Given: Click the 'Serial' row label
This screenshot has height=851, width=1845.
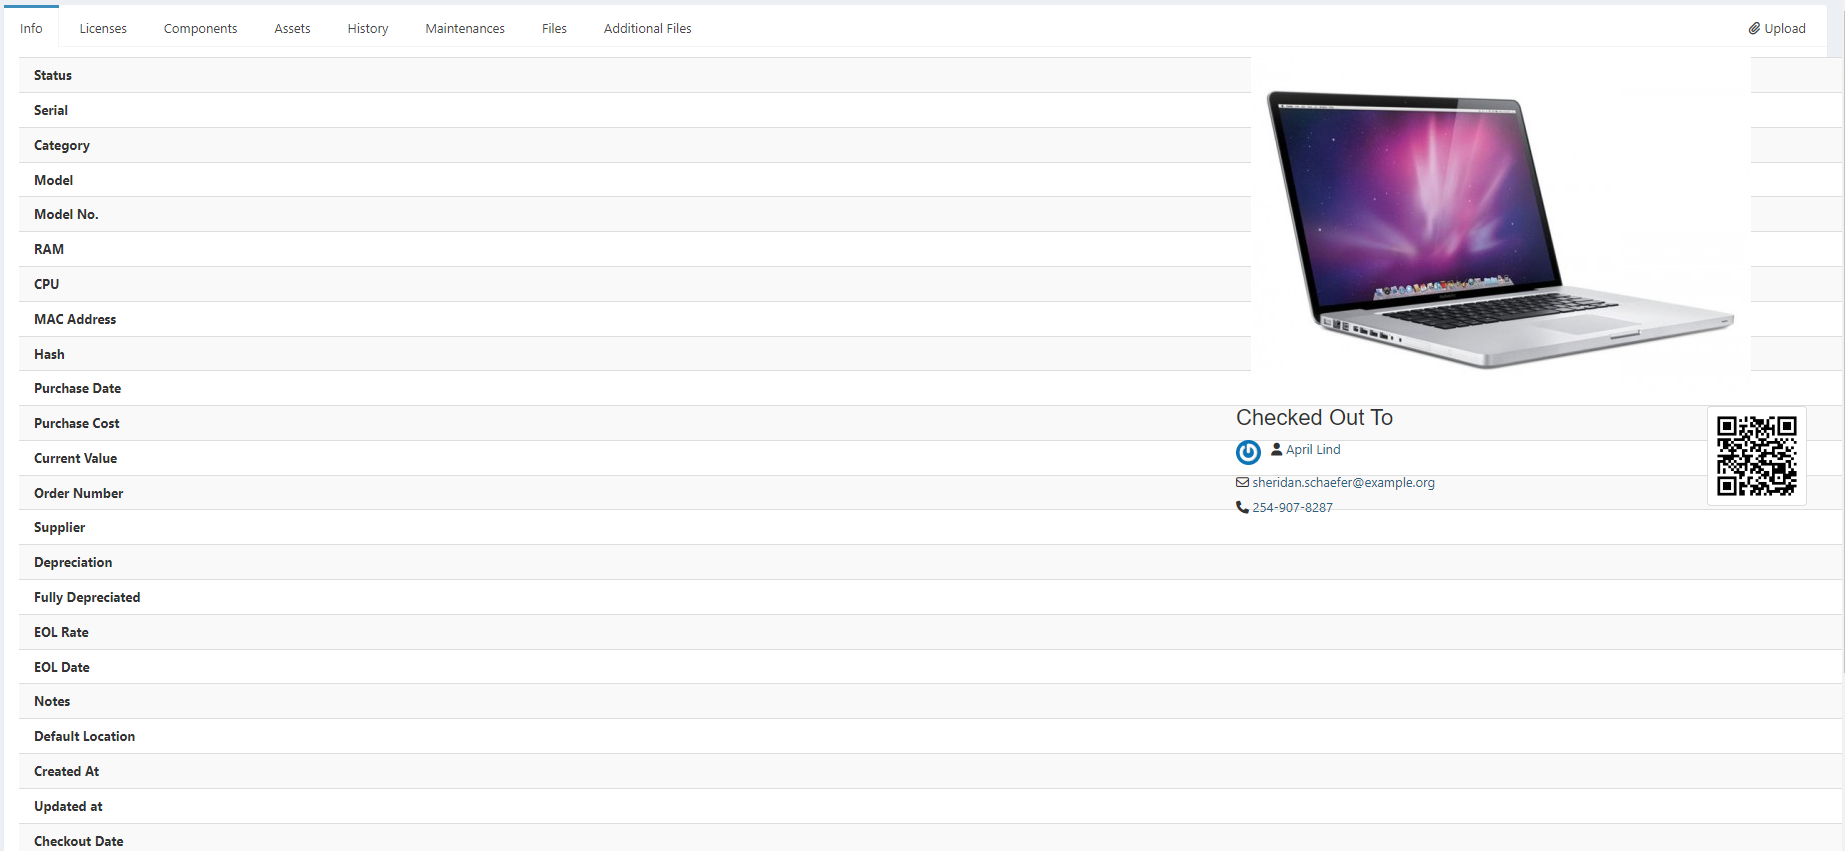Looking at the screenshot, I should [51, 110].
